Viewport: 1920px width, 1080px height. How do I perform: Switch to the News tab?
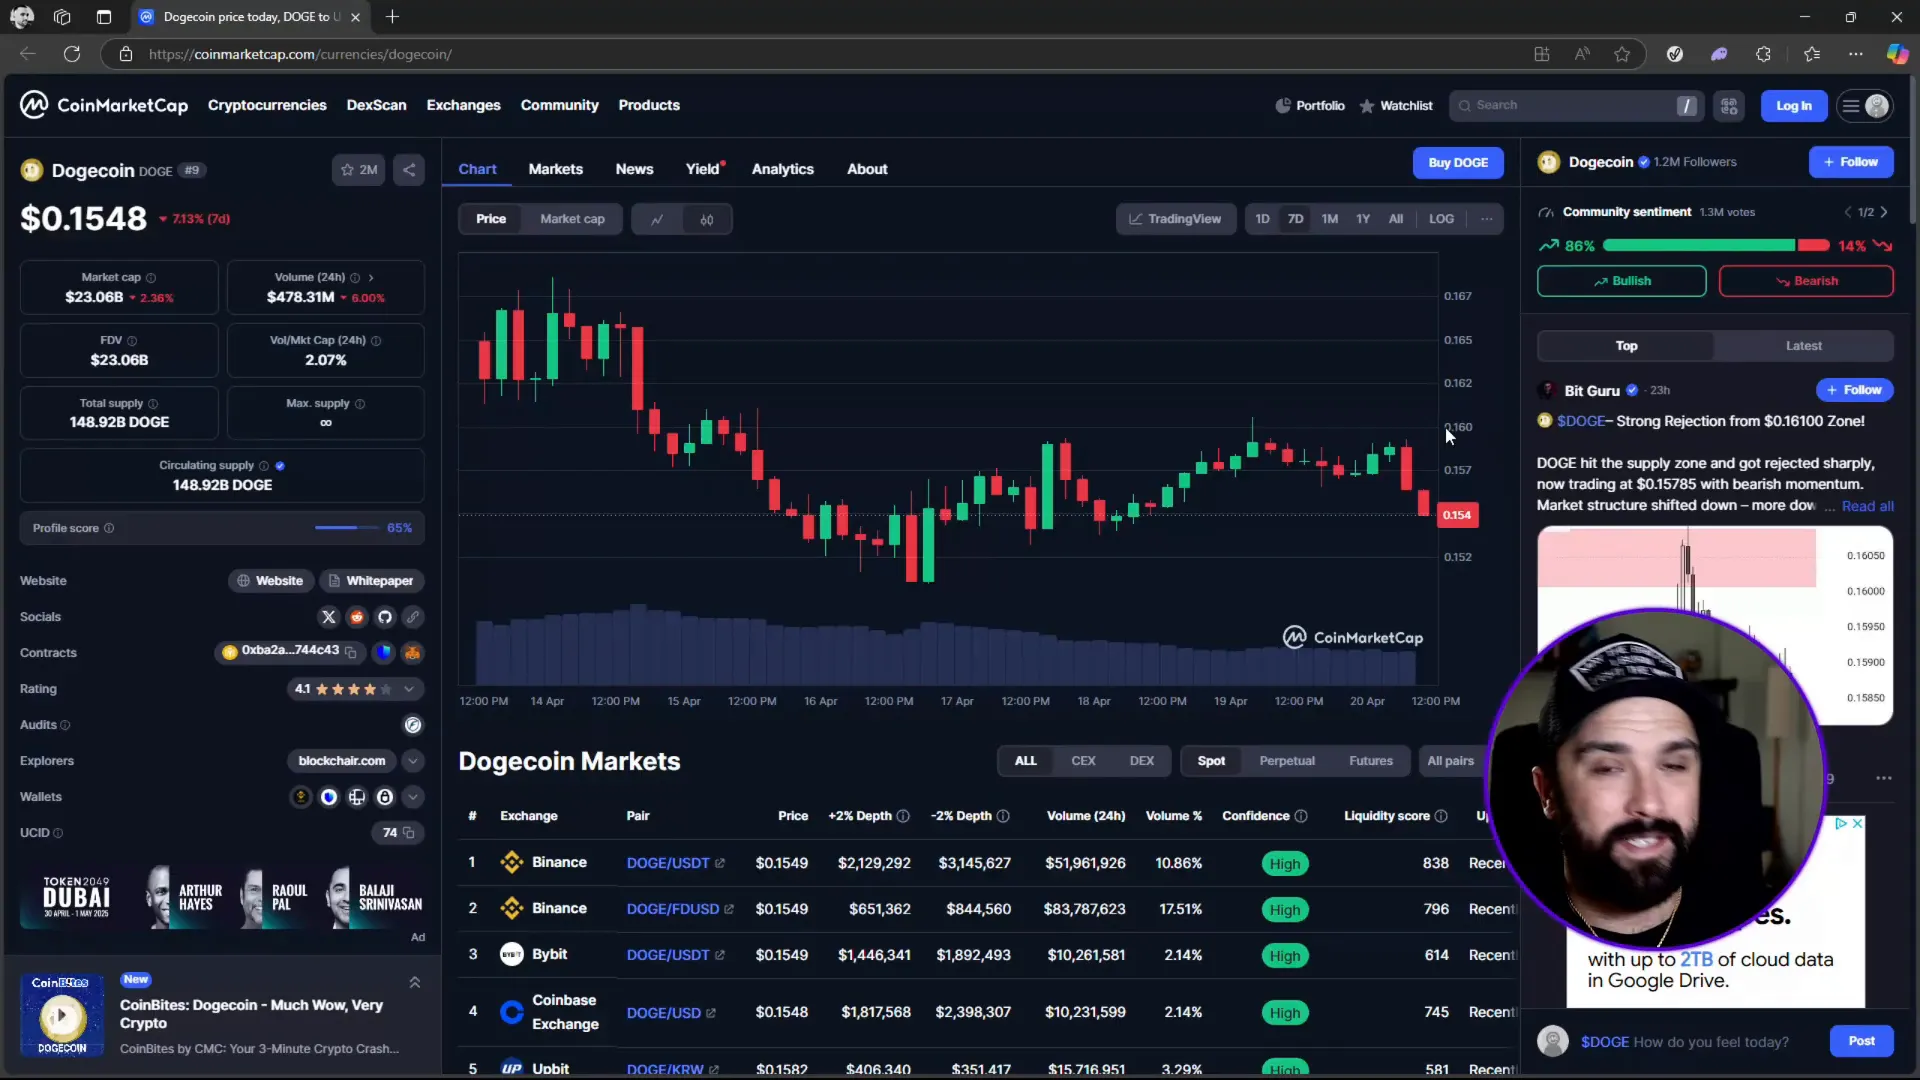(634, 169)
